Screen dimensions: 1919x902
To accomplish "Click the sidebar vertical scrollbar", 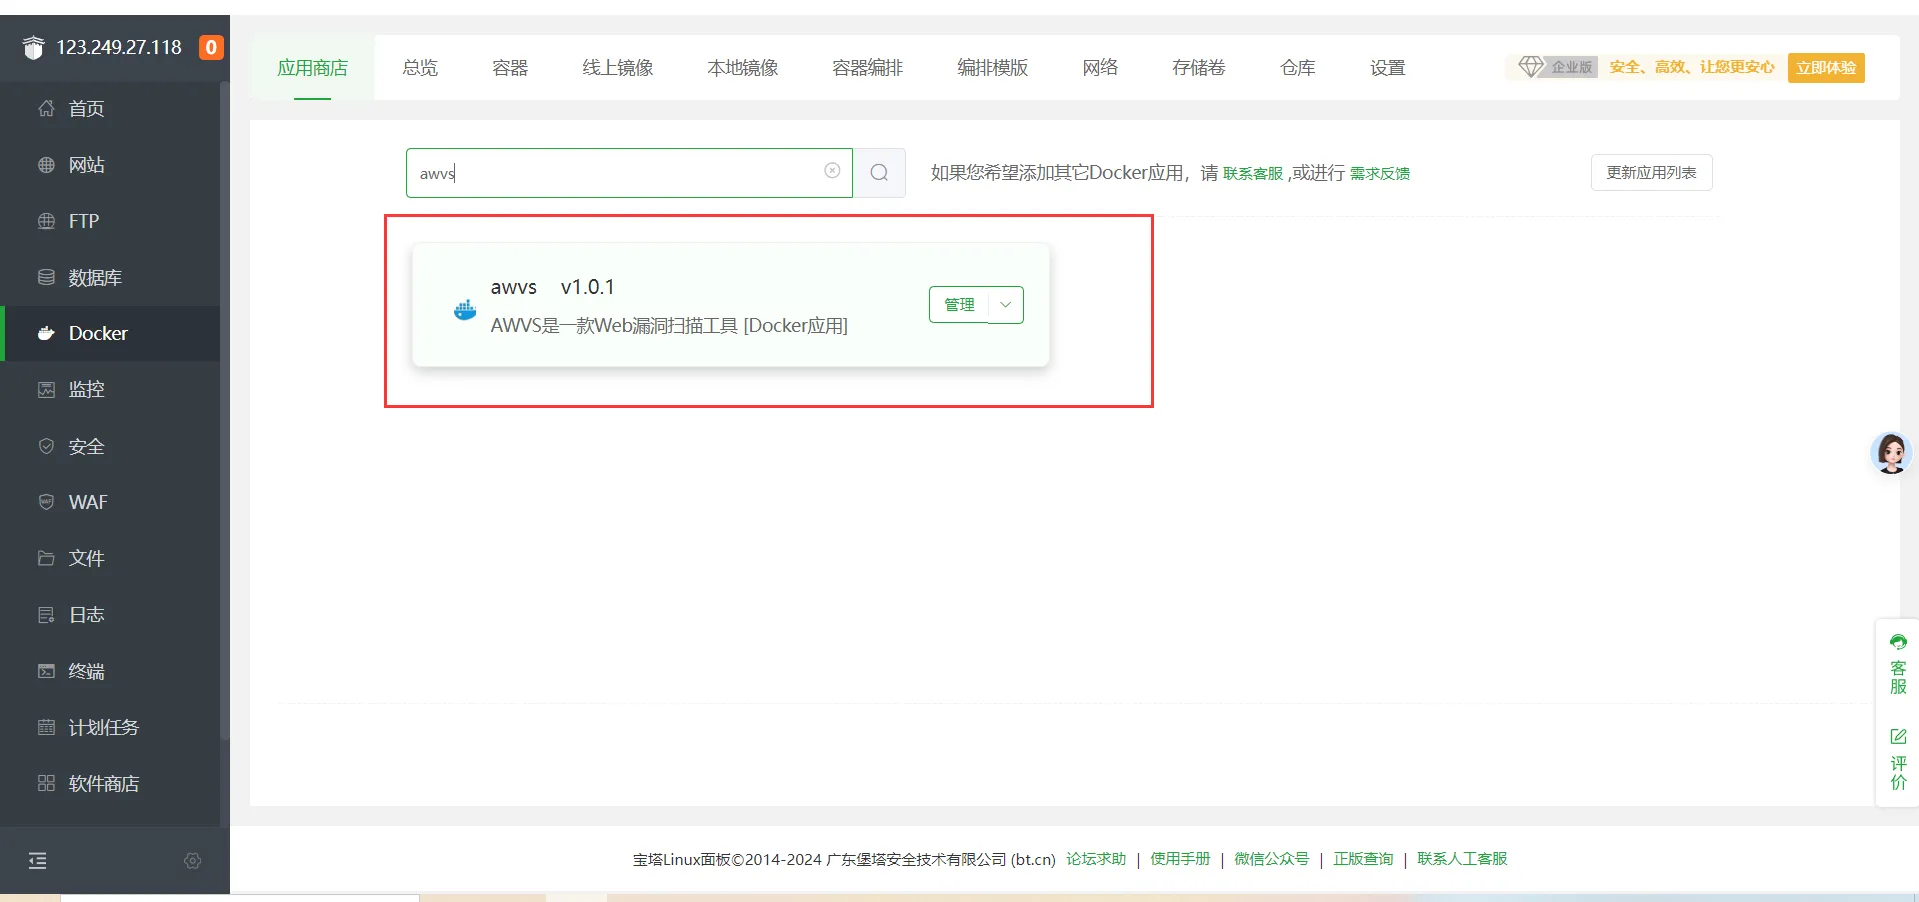I will tap(224, 410).
